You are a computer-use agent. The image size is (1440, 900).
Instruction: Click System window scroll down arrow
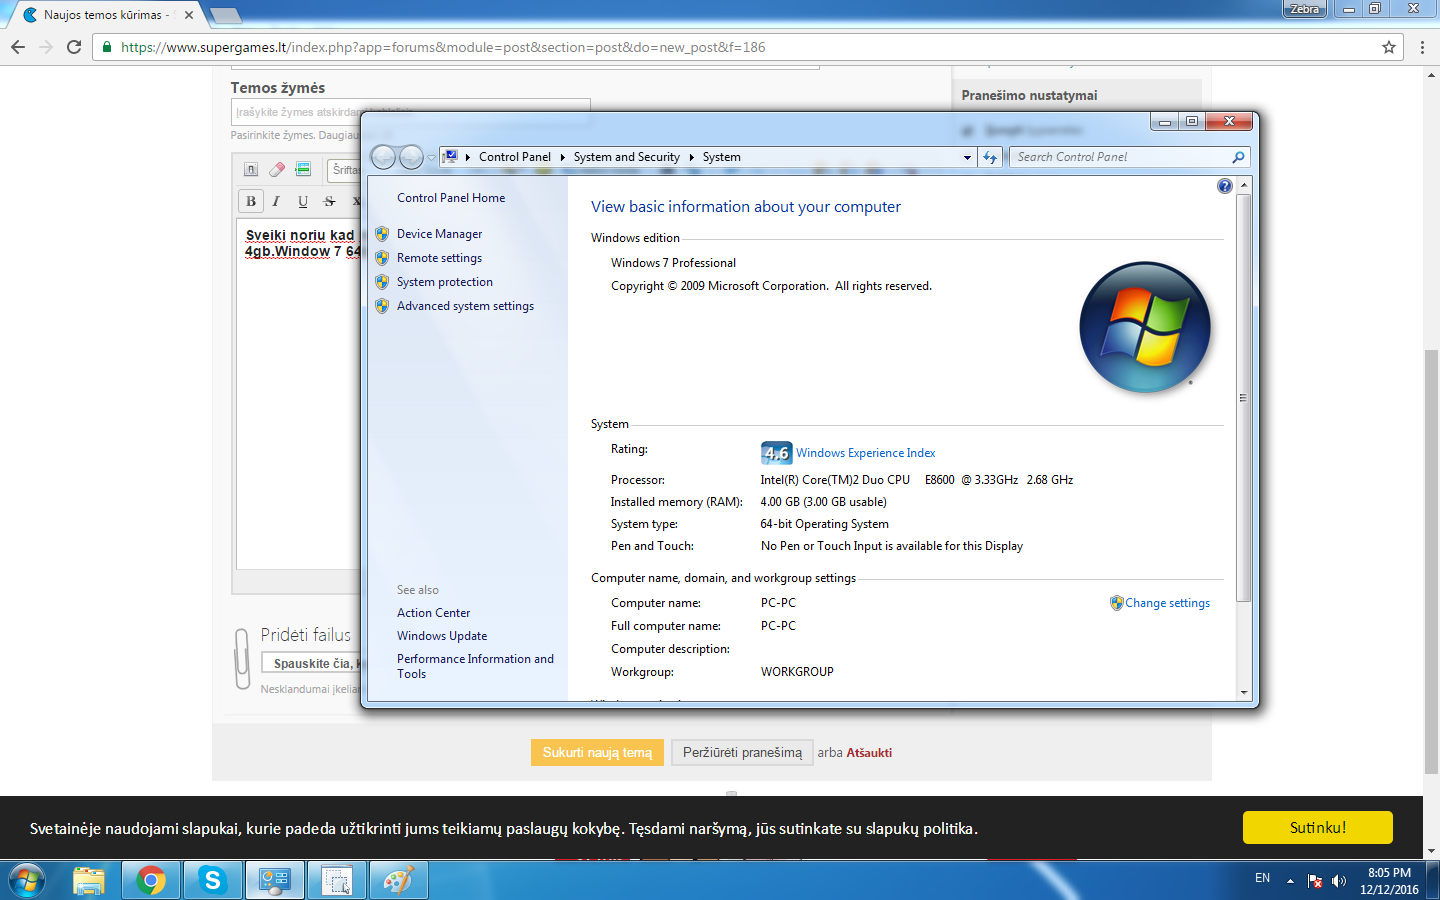coord(1244,692)
